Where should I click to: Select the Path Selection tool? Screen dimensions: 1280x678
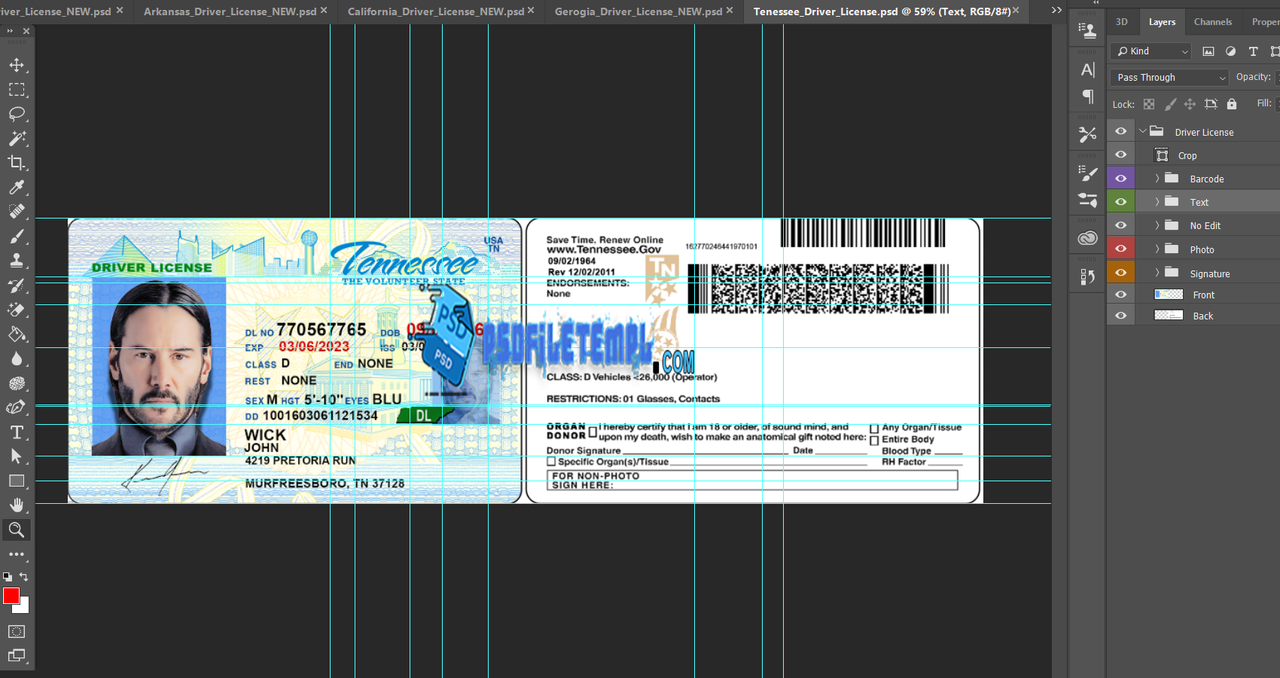coord(17,457)
